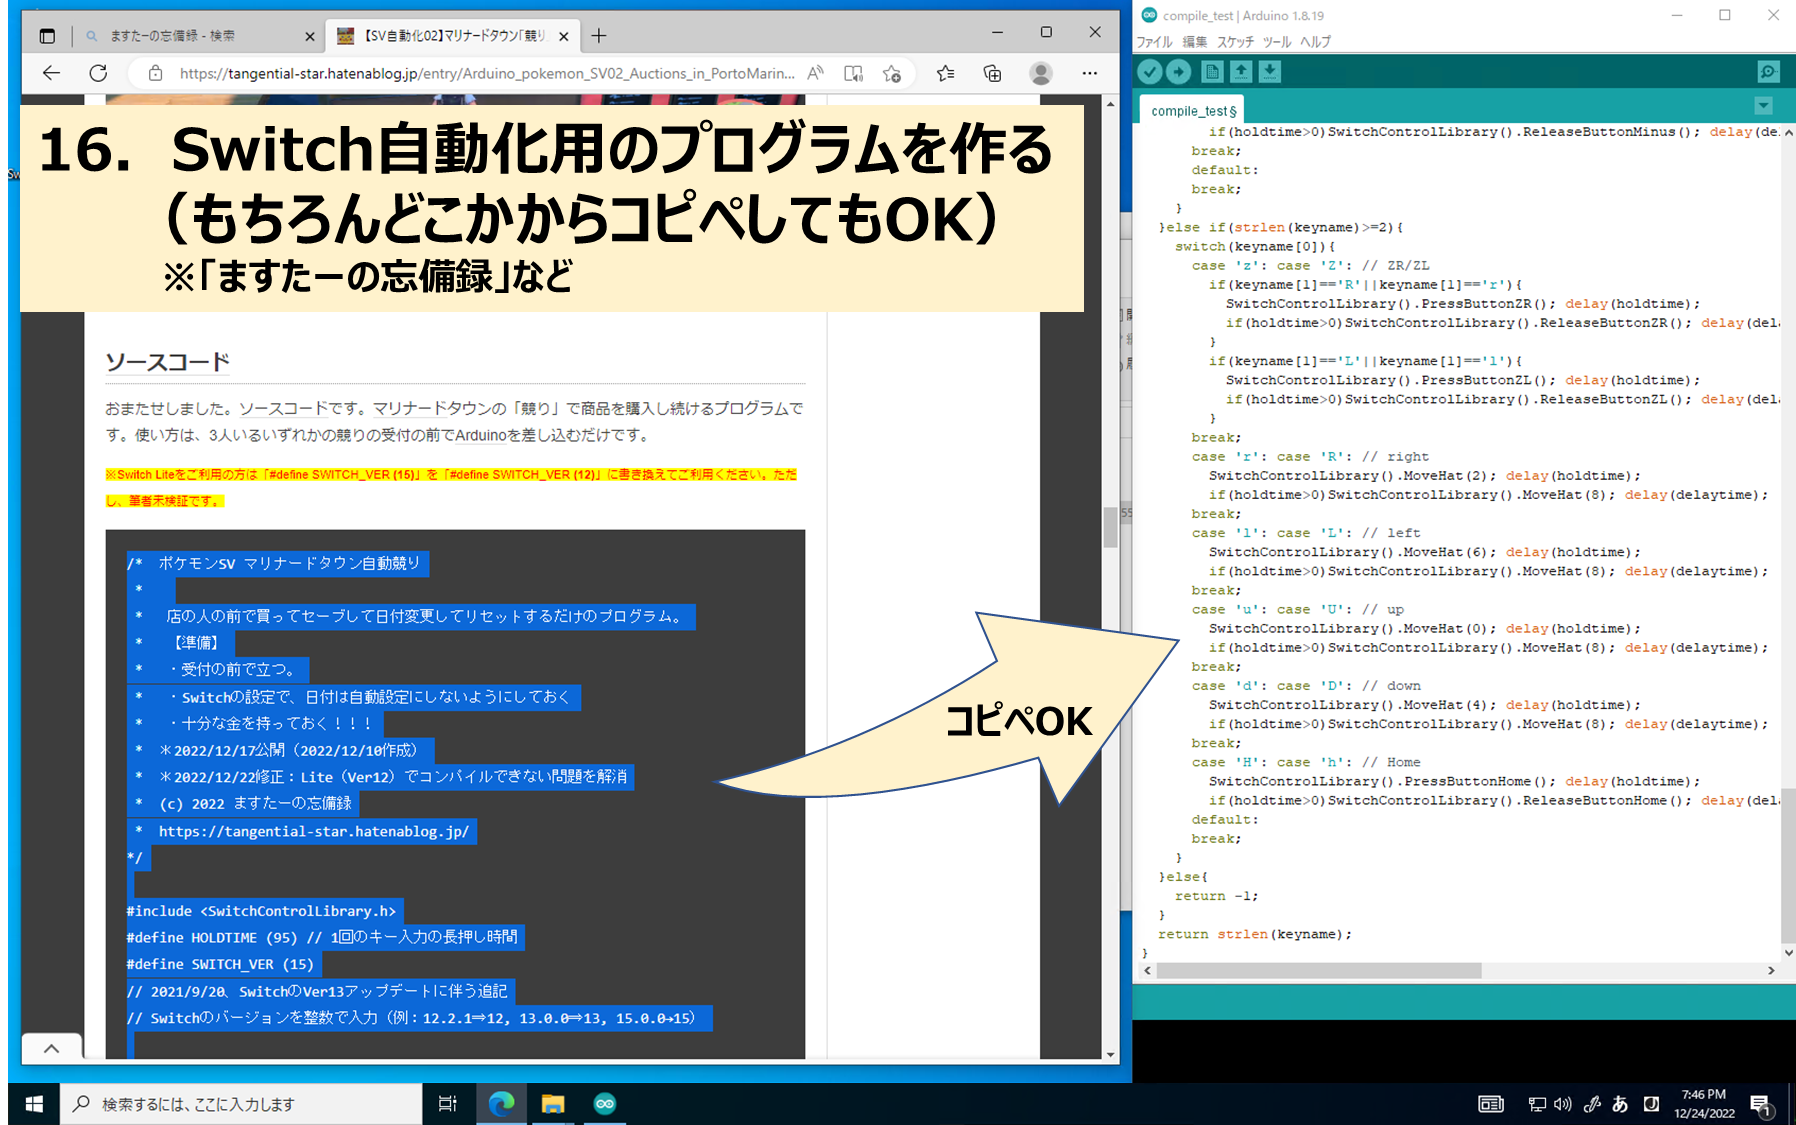This screenshot has width=1796, height=1125.
Task: Open a sketch with Arduino toolbar icon
Action: click(1241, 72)
